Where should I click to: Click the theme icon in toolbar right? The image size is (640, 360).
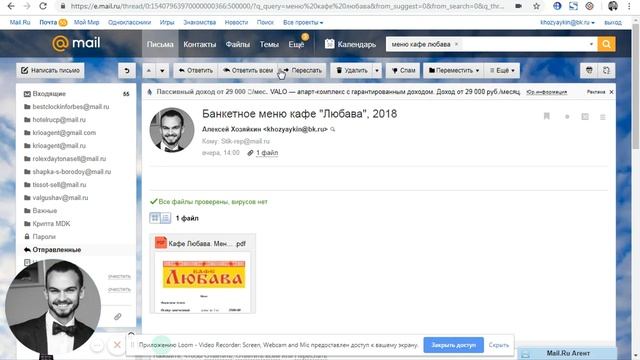click(589, 71)
